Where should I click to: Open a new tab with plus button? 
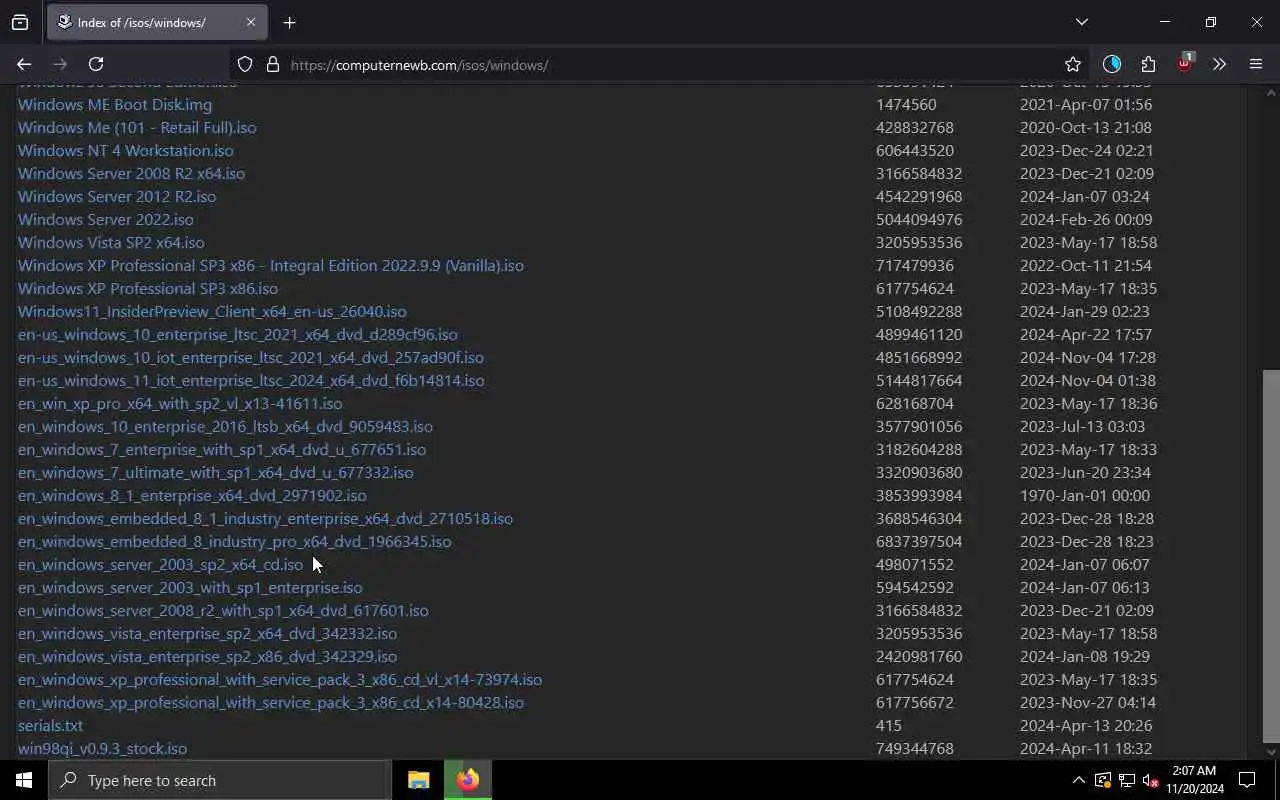click(289, 22)
